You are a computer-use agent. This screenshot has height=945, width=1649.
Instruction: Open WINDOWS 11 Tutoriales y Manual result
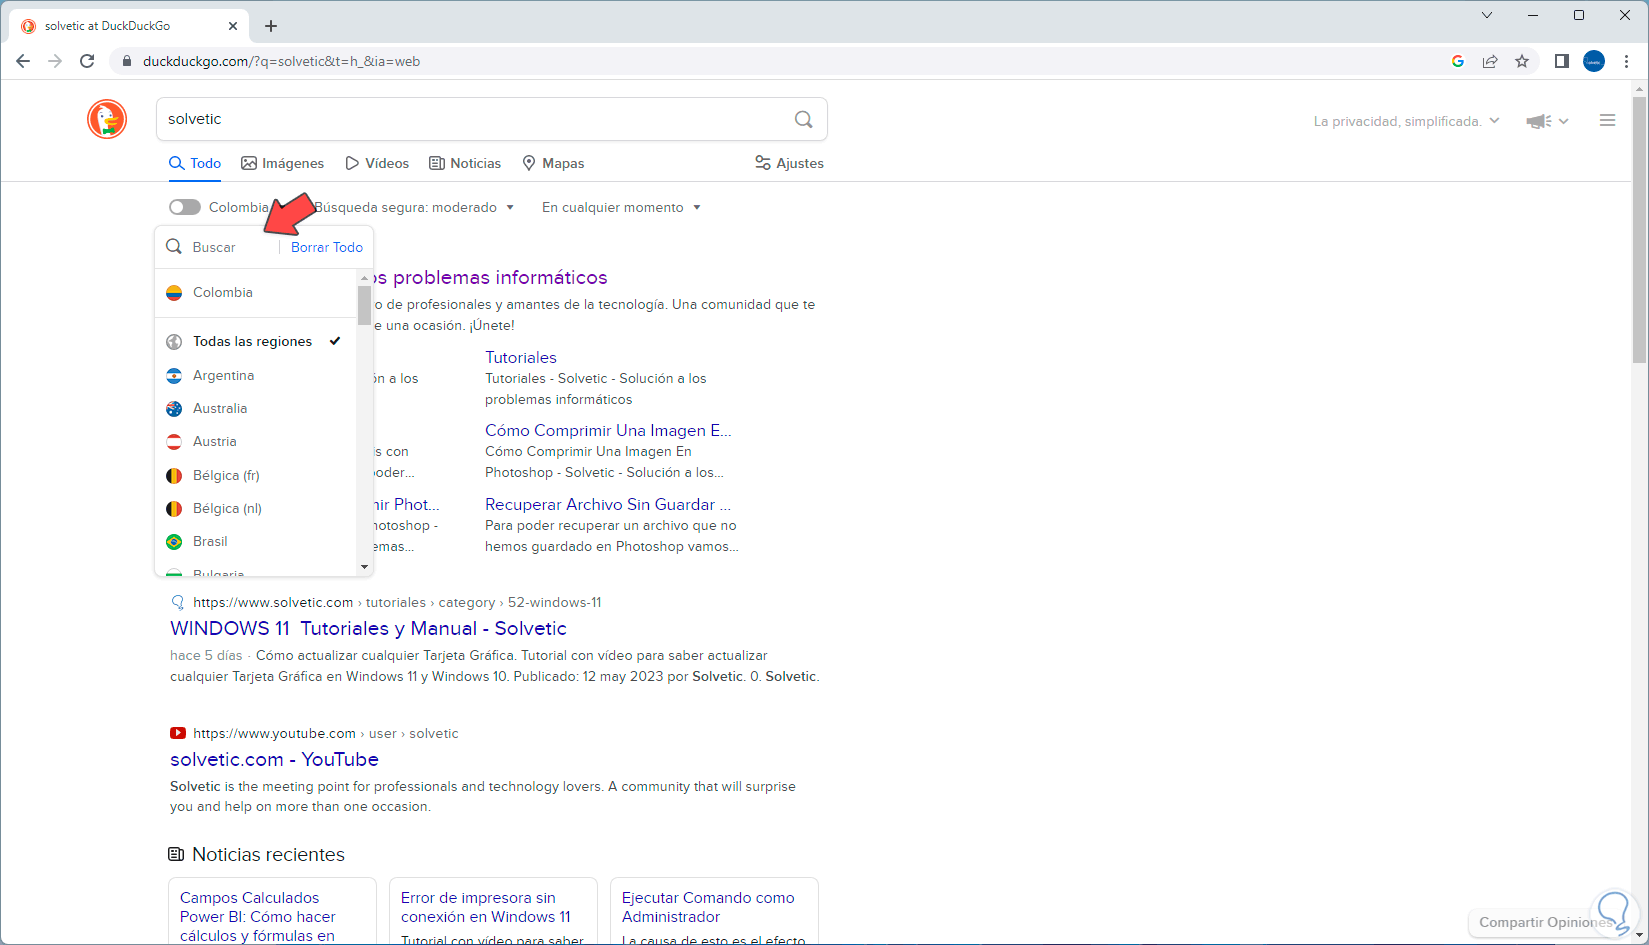pos(368,629)
